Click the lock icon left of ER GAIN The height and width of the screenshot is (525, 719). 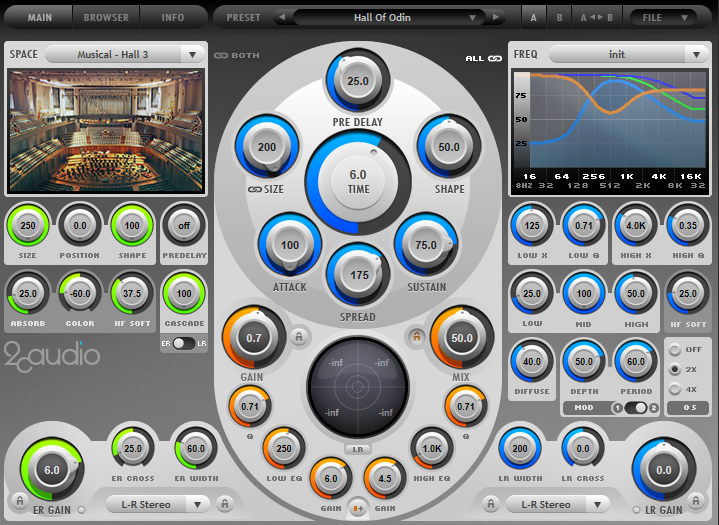(x=20, y=500)
